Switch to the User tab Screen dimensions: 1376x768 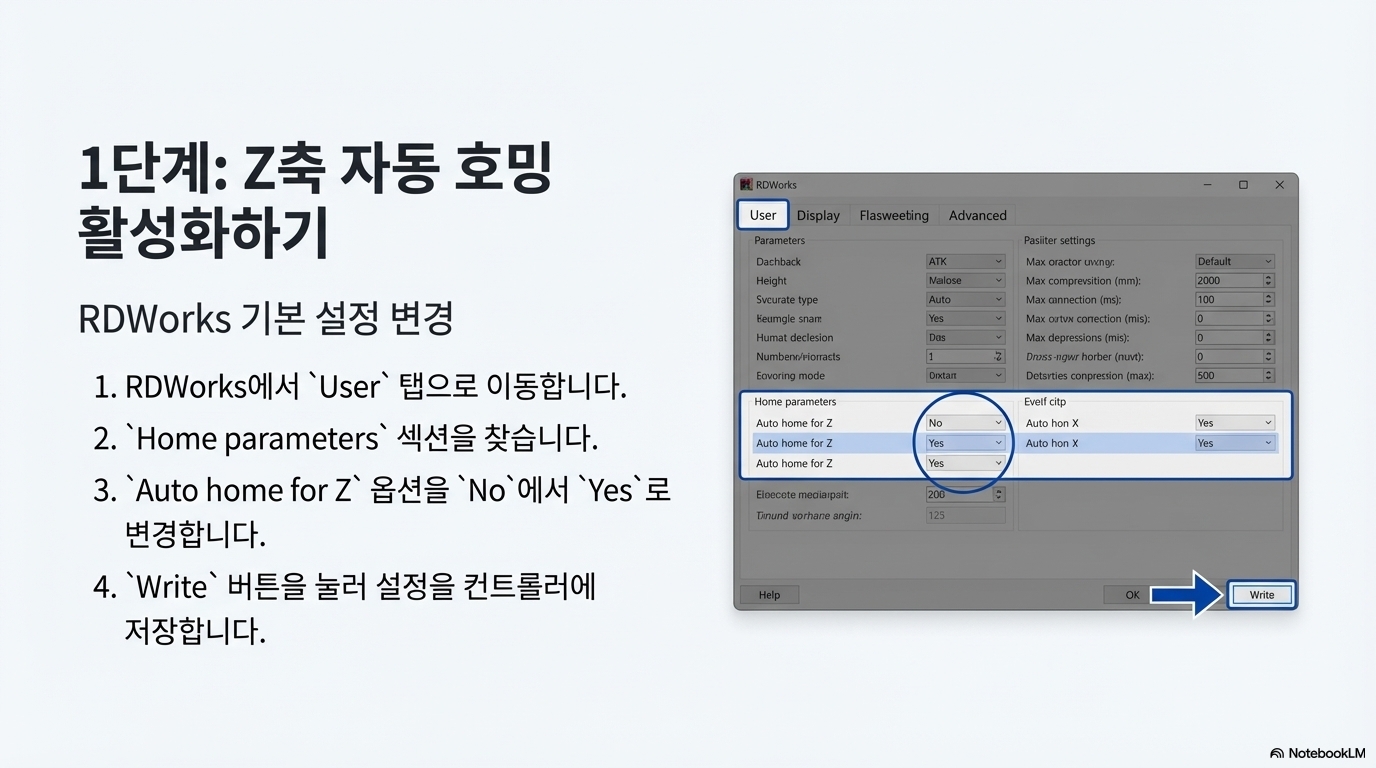(763, 215)
